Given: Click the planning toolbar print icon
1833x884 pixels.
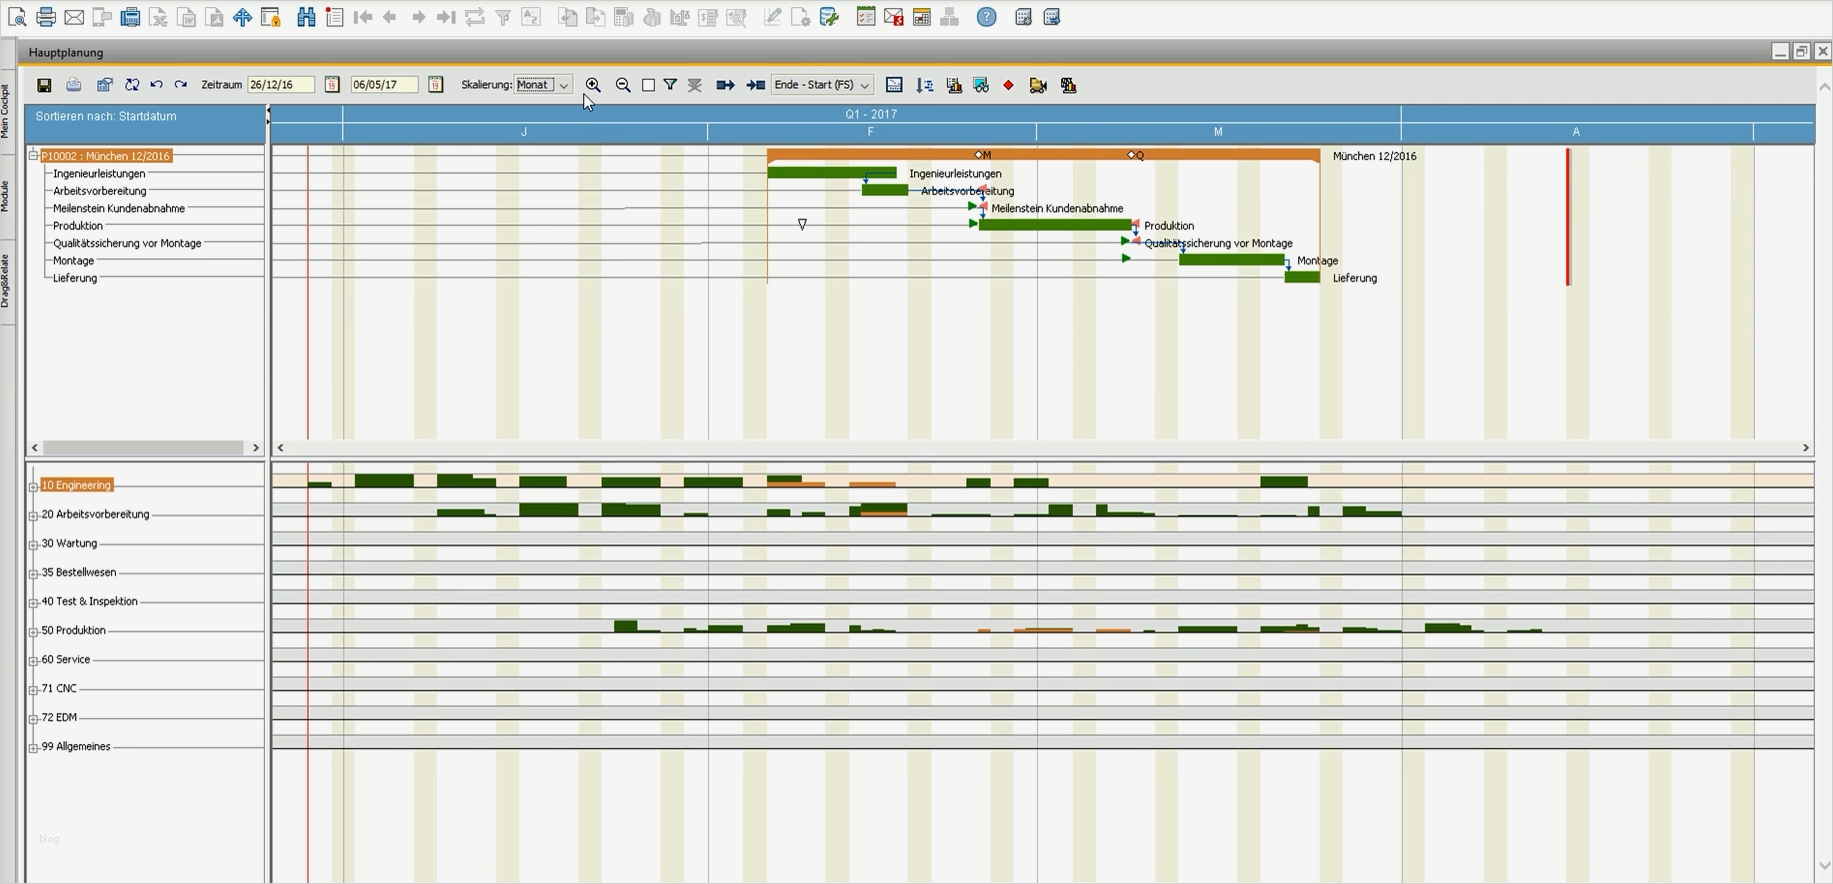Looking at the screenshot, I should 74,85.
